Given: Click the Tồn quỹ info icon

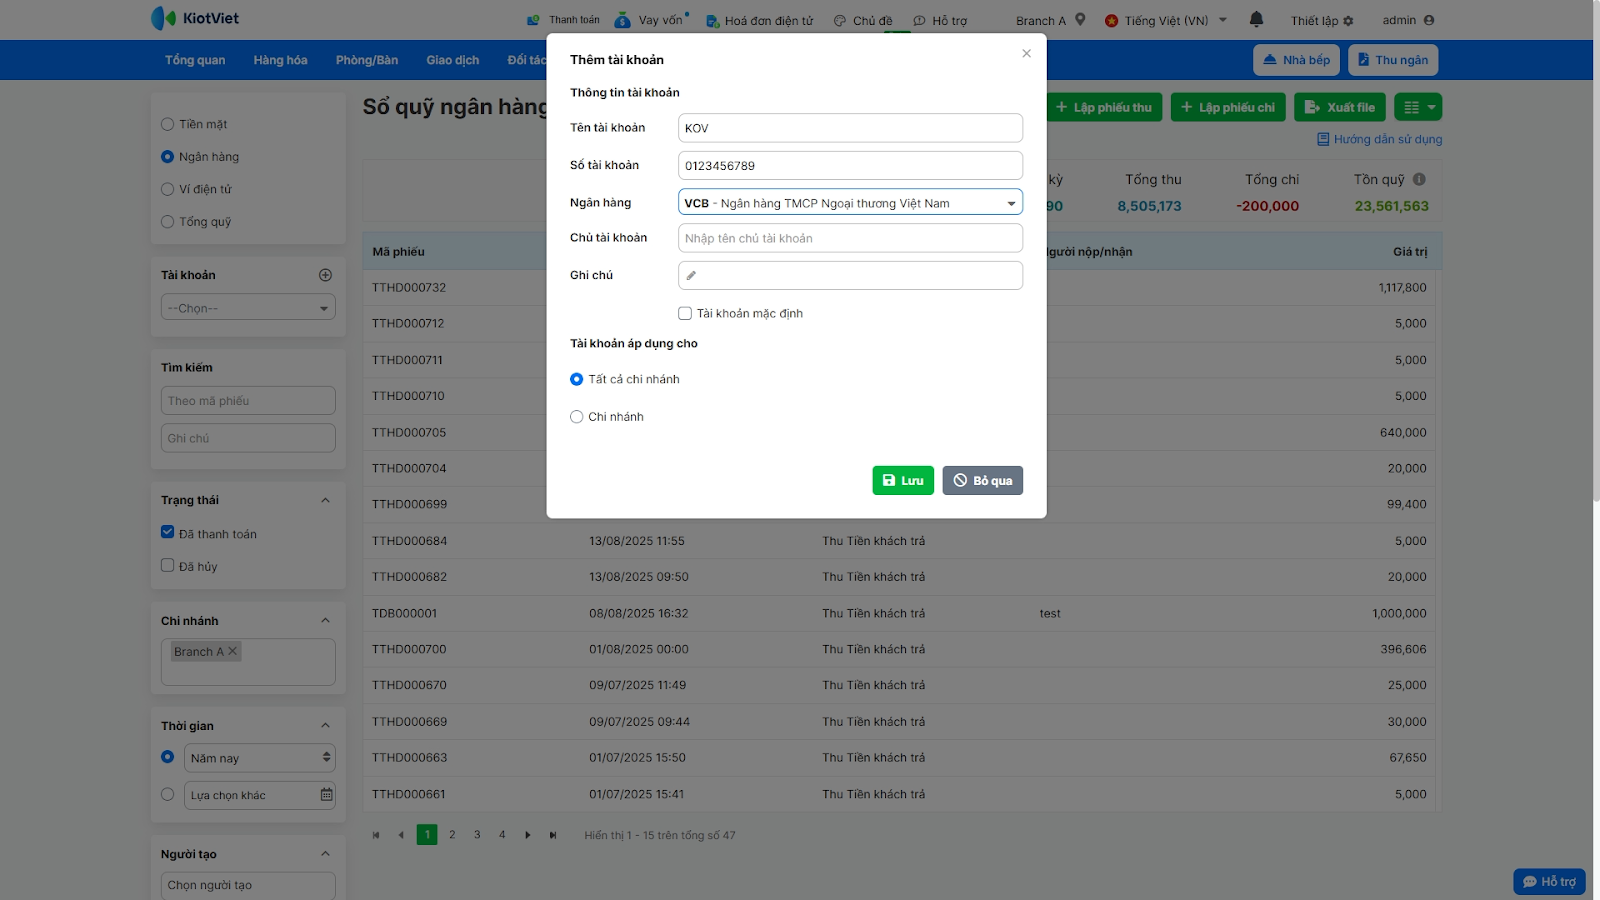Looking at the screenshot, I should click(x=1419, y=179).
